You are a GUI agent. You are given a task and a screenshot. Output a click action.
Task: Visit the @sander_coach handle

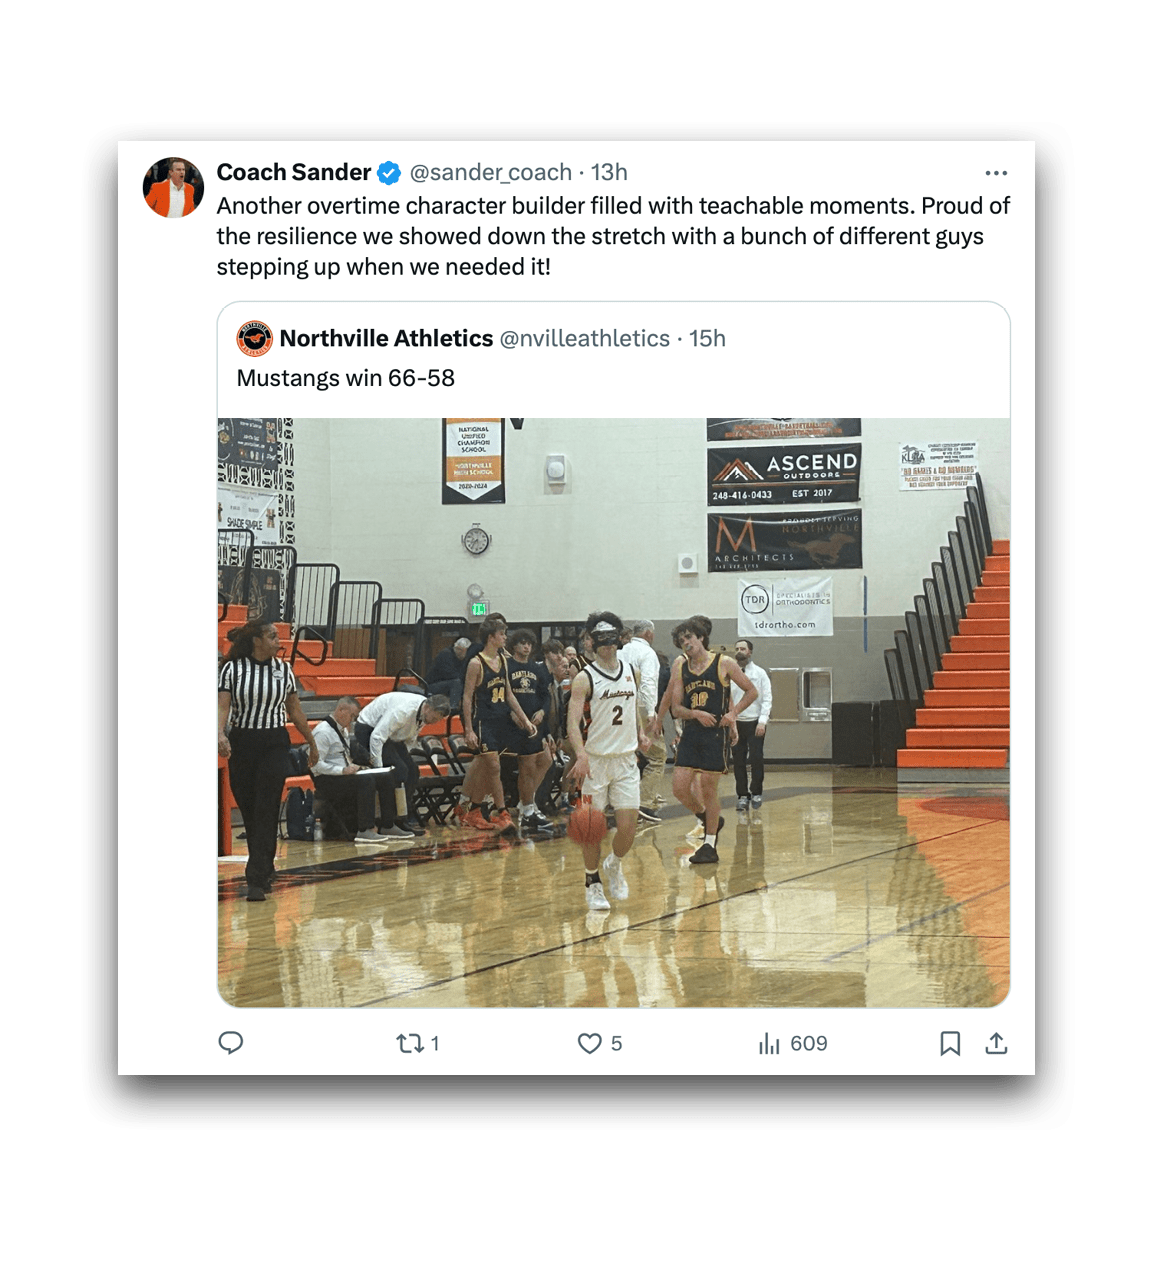(491, 172)
